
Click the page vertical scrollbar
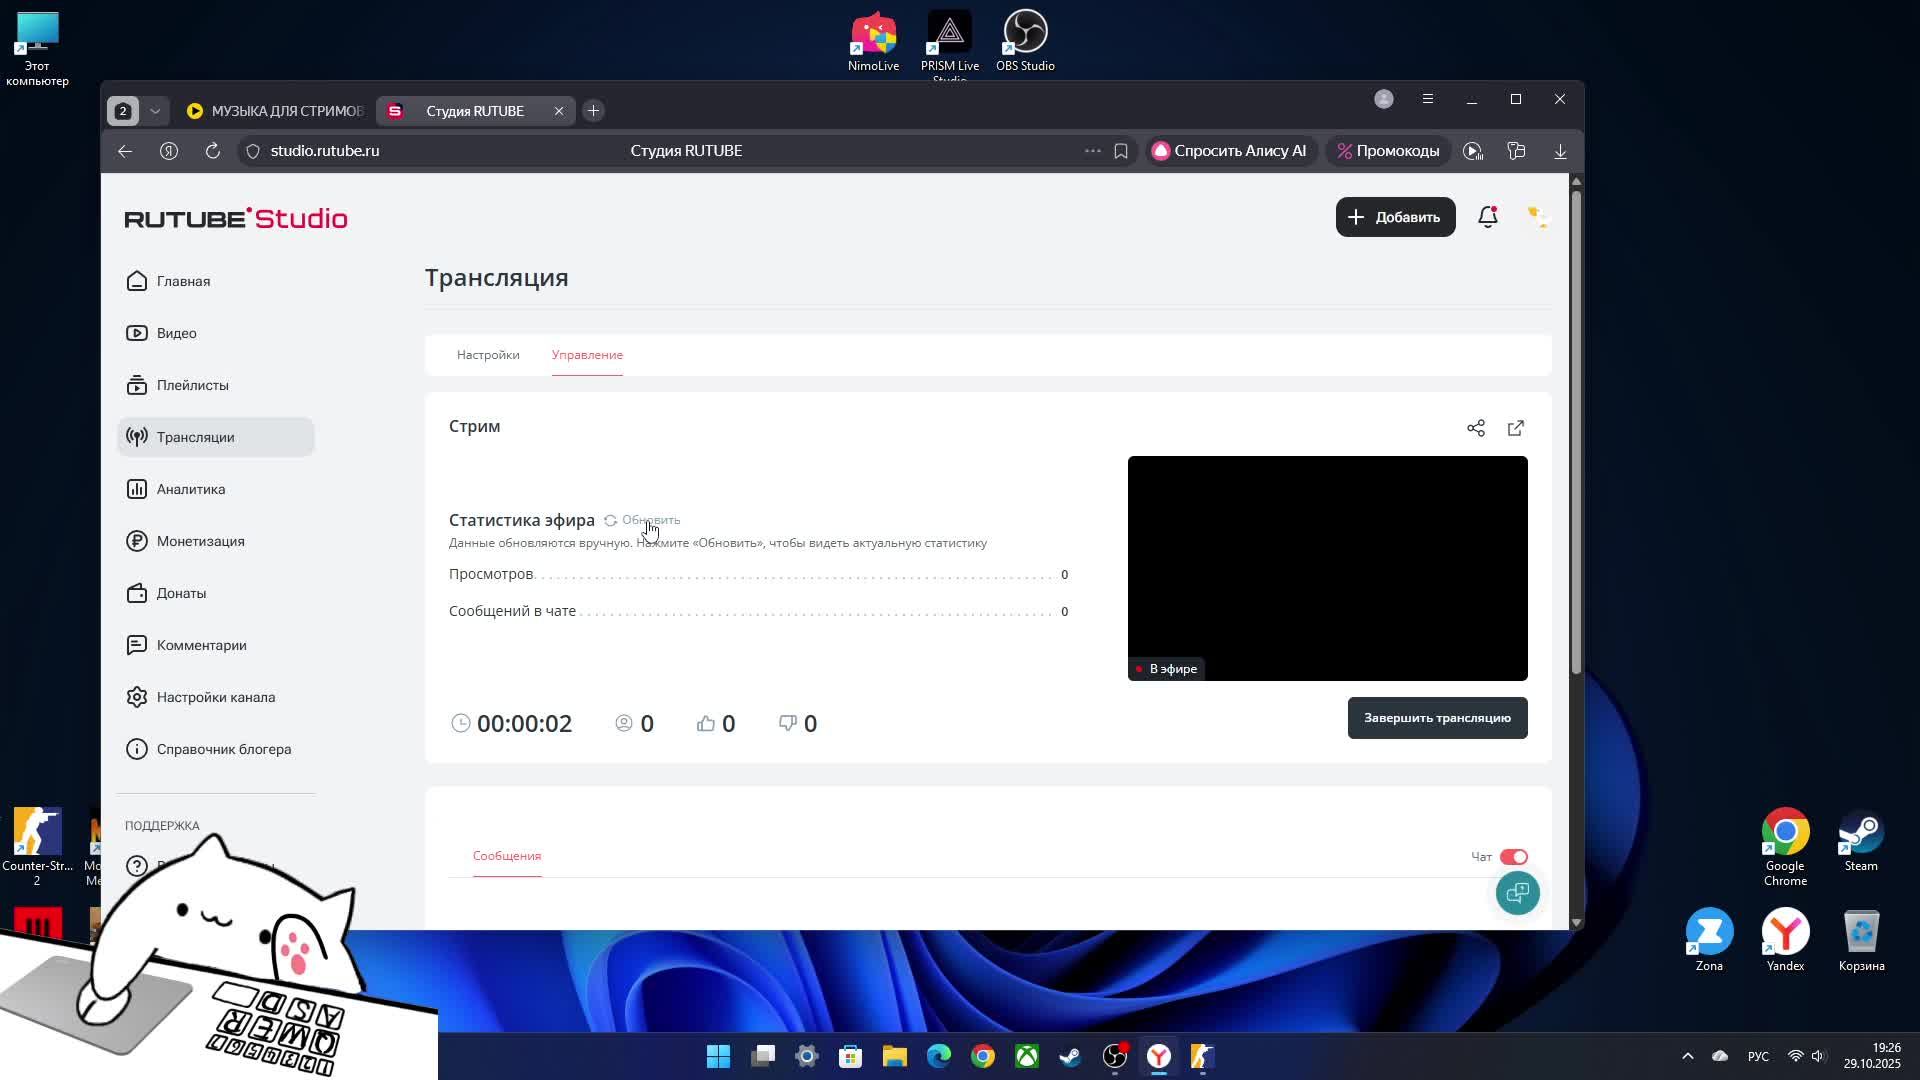[x=1576, y=430]
